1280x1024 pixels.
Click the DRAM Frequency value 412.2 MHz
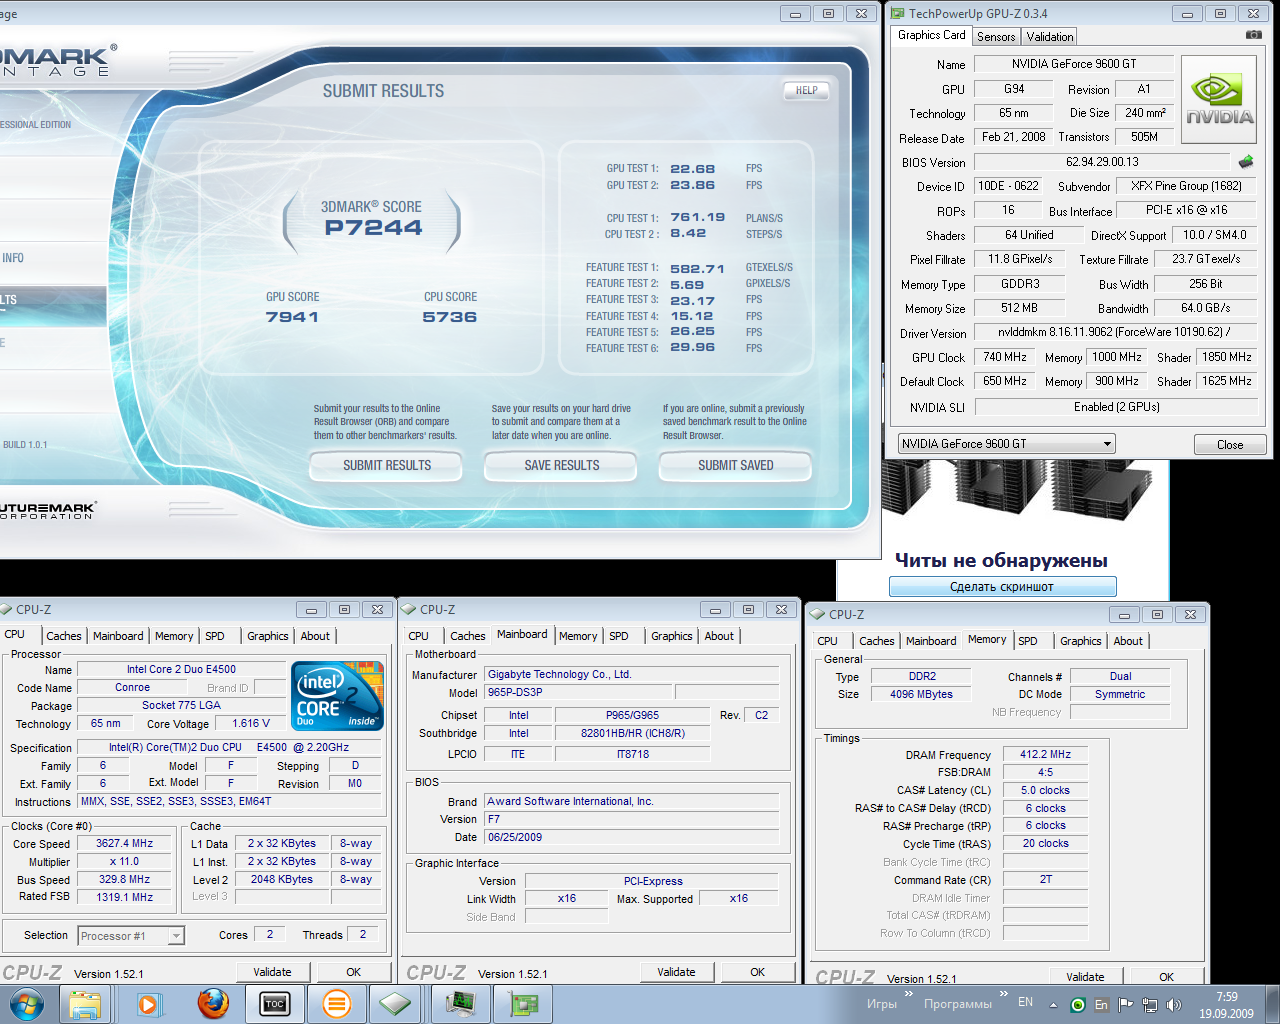1046,754
